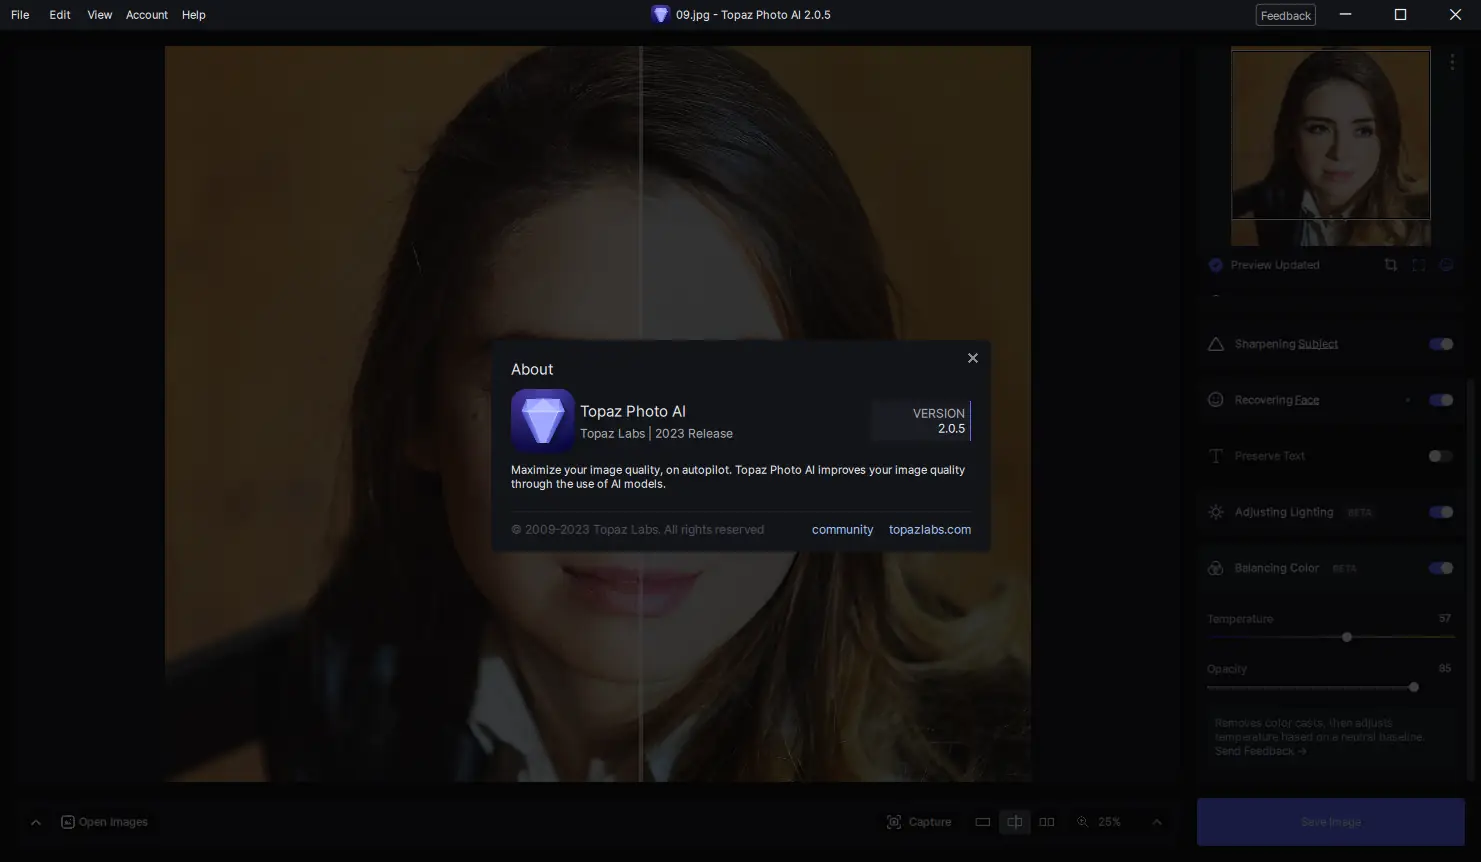This screenshot has width=1481, height=862.
Task: Select the side-by-side view mode icon
Action: click(1047, 822)
